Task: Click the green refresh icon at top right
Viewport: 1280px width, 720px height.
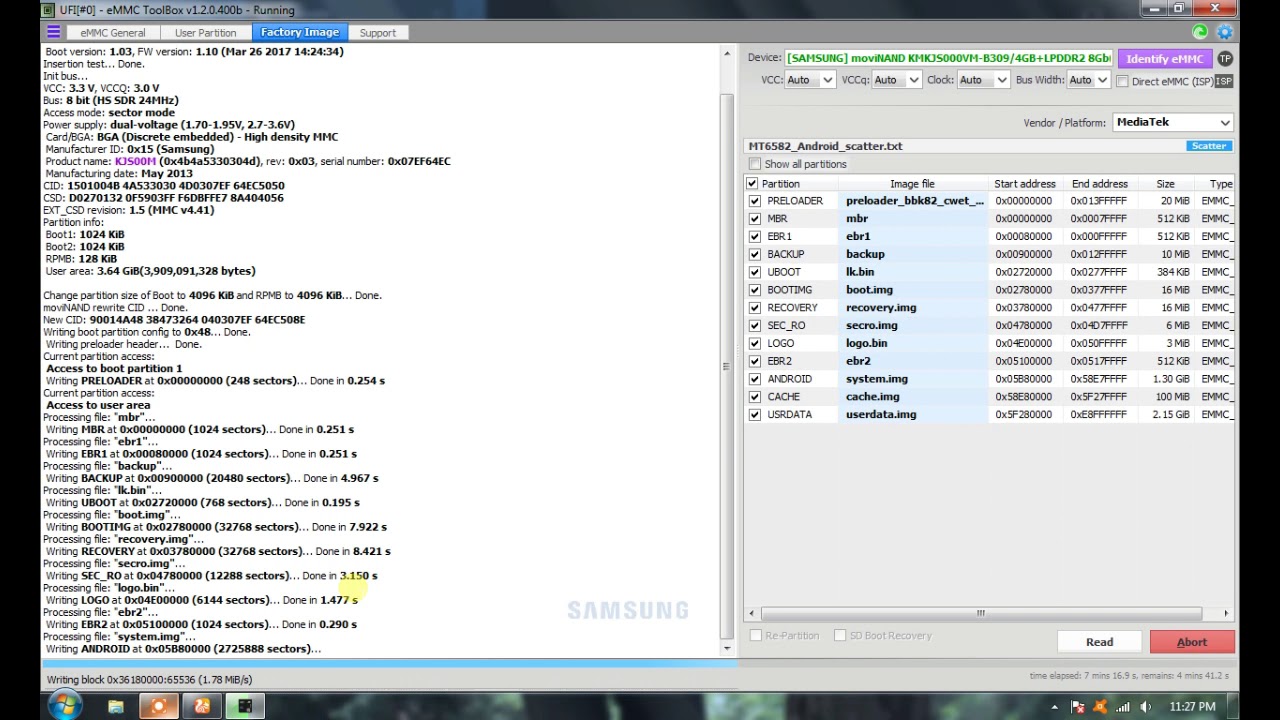Action: pos(1200,33)
